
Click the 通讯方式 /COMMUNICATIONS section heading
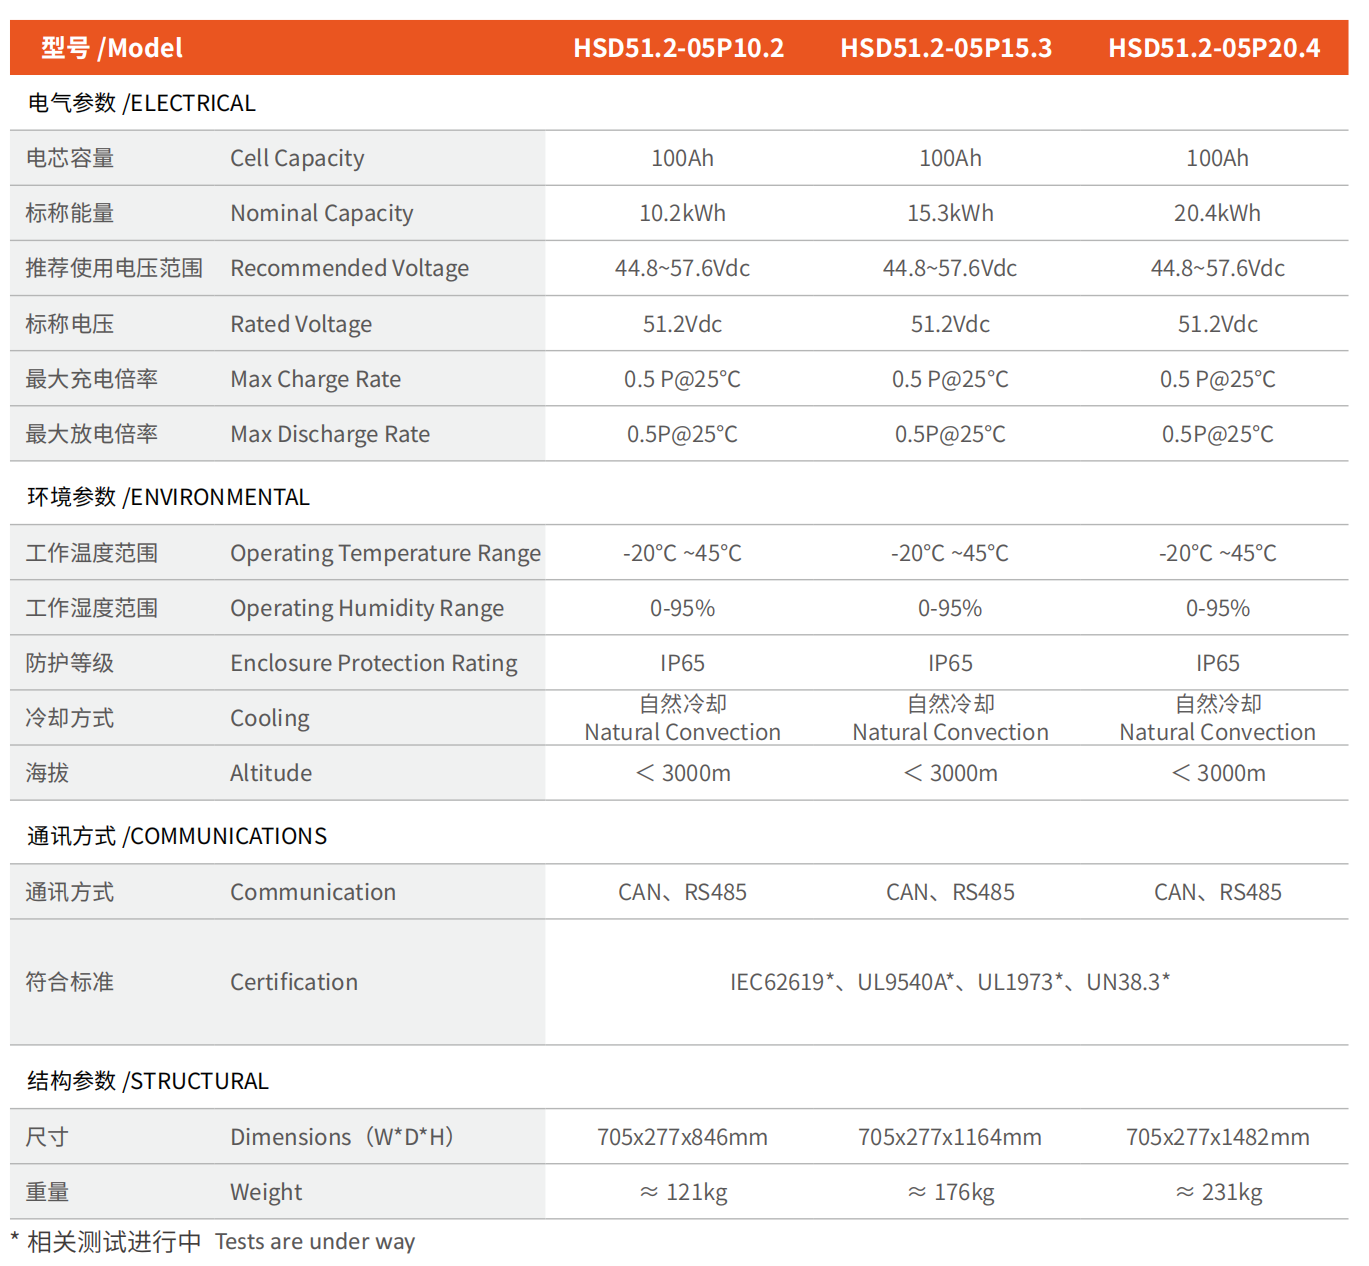click(x=177, y=836)
